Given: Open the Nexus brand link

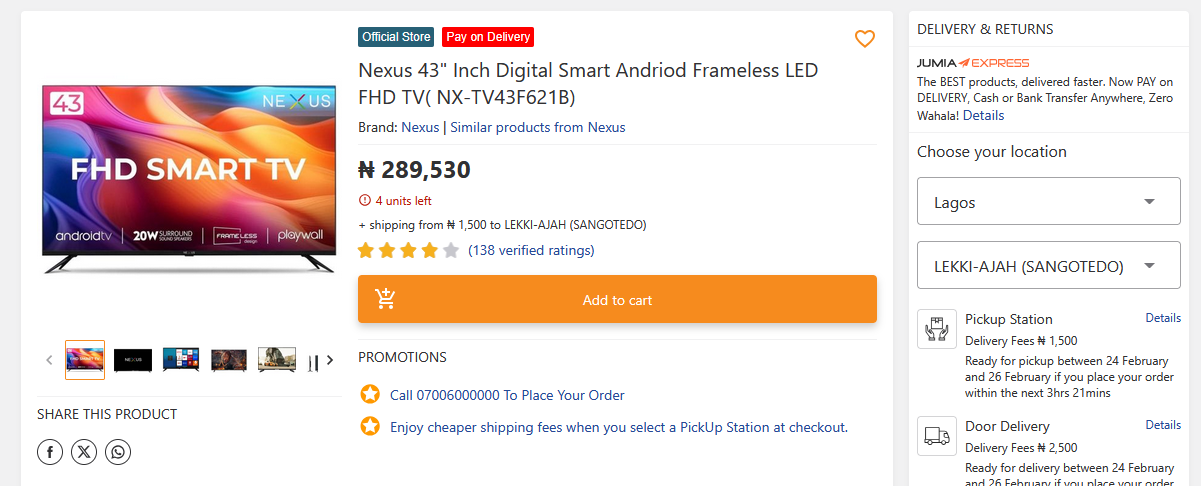Looking at the screenshot, I should point(420,127).
